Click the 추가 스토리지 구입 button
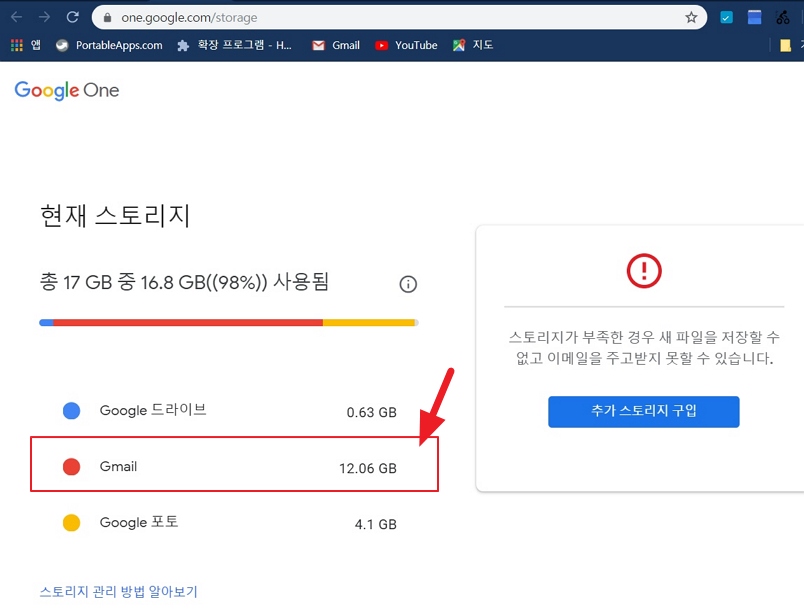Screen dimensions: 804x609 pyautogui.click(x=644, y=411)
